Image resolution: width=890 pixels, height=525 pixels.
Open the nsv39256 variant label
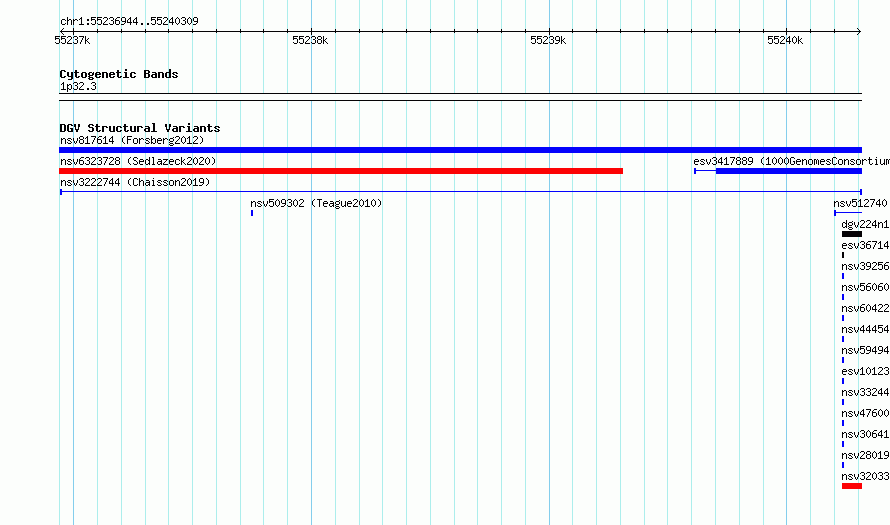pos(866,266)
